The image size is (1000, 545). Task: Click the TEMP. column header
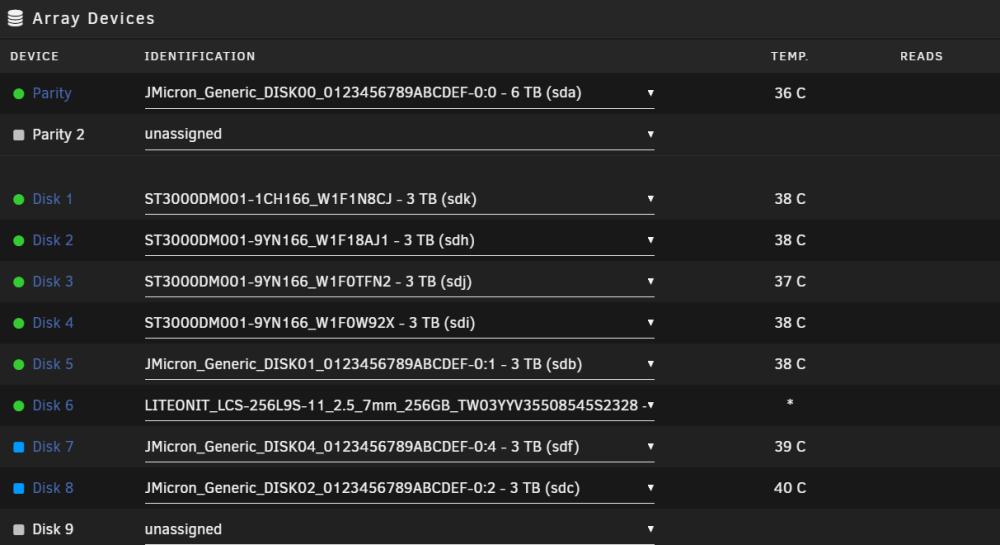click(x=790, y=56)
